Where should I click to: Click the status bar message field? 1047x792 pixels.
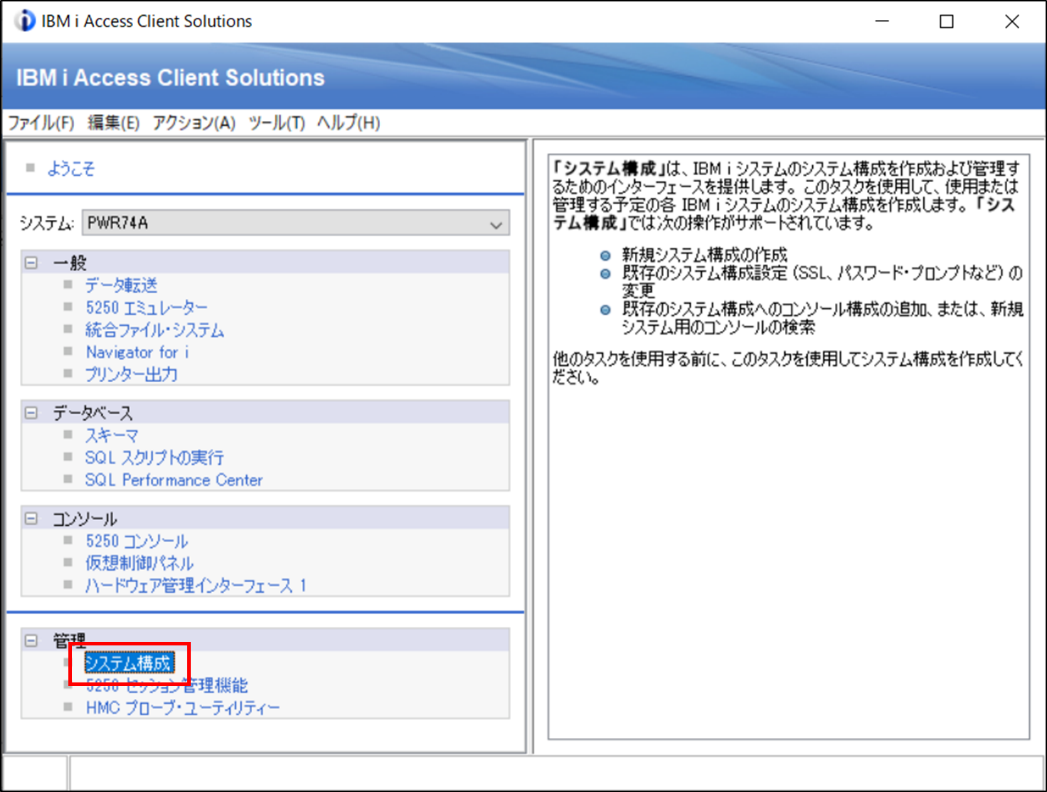[x=557, y=773]
